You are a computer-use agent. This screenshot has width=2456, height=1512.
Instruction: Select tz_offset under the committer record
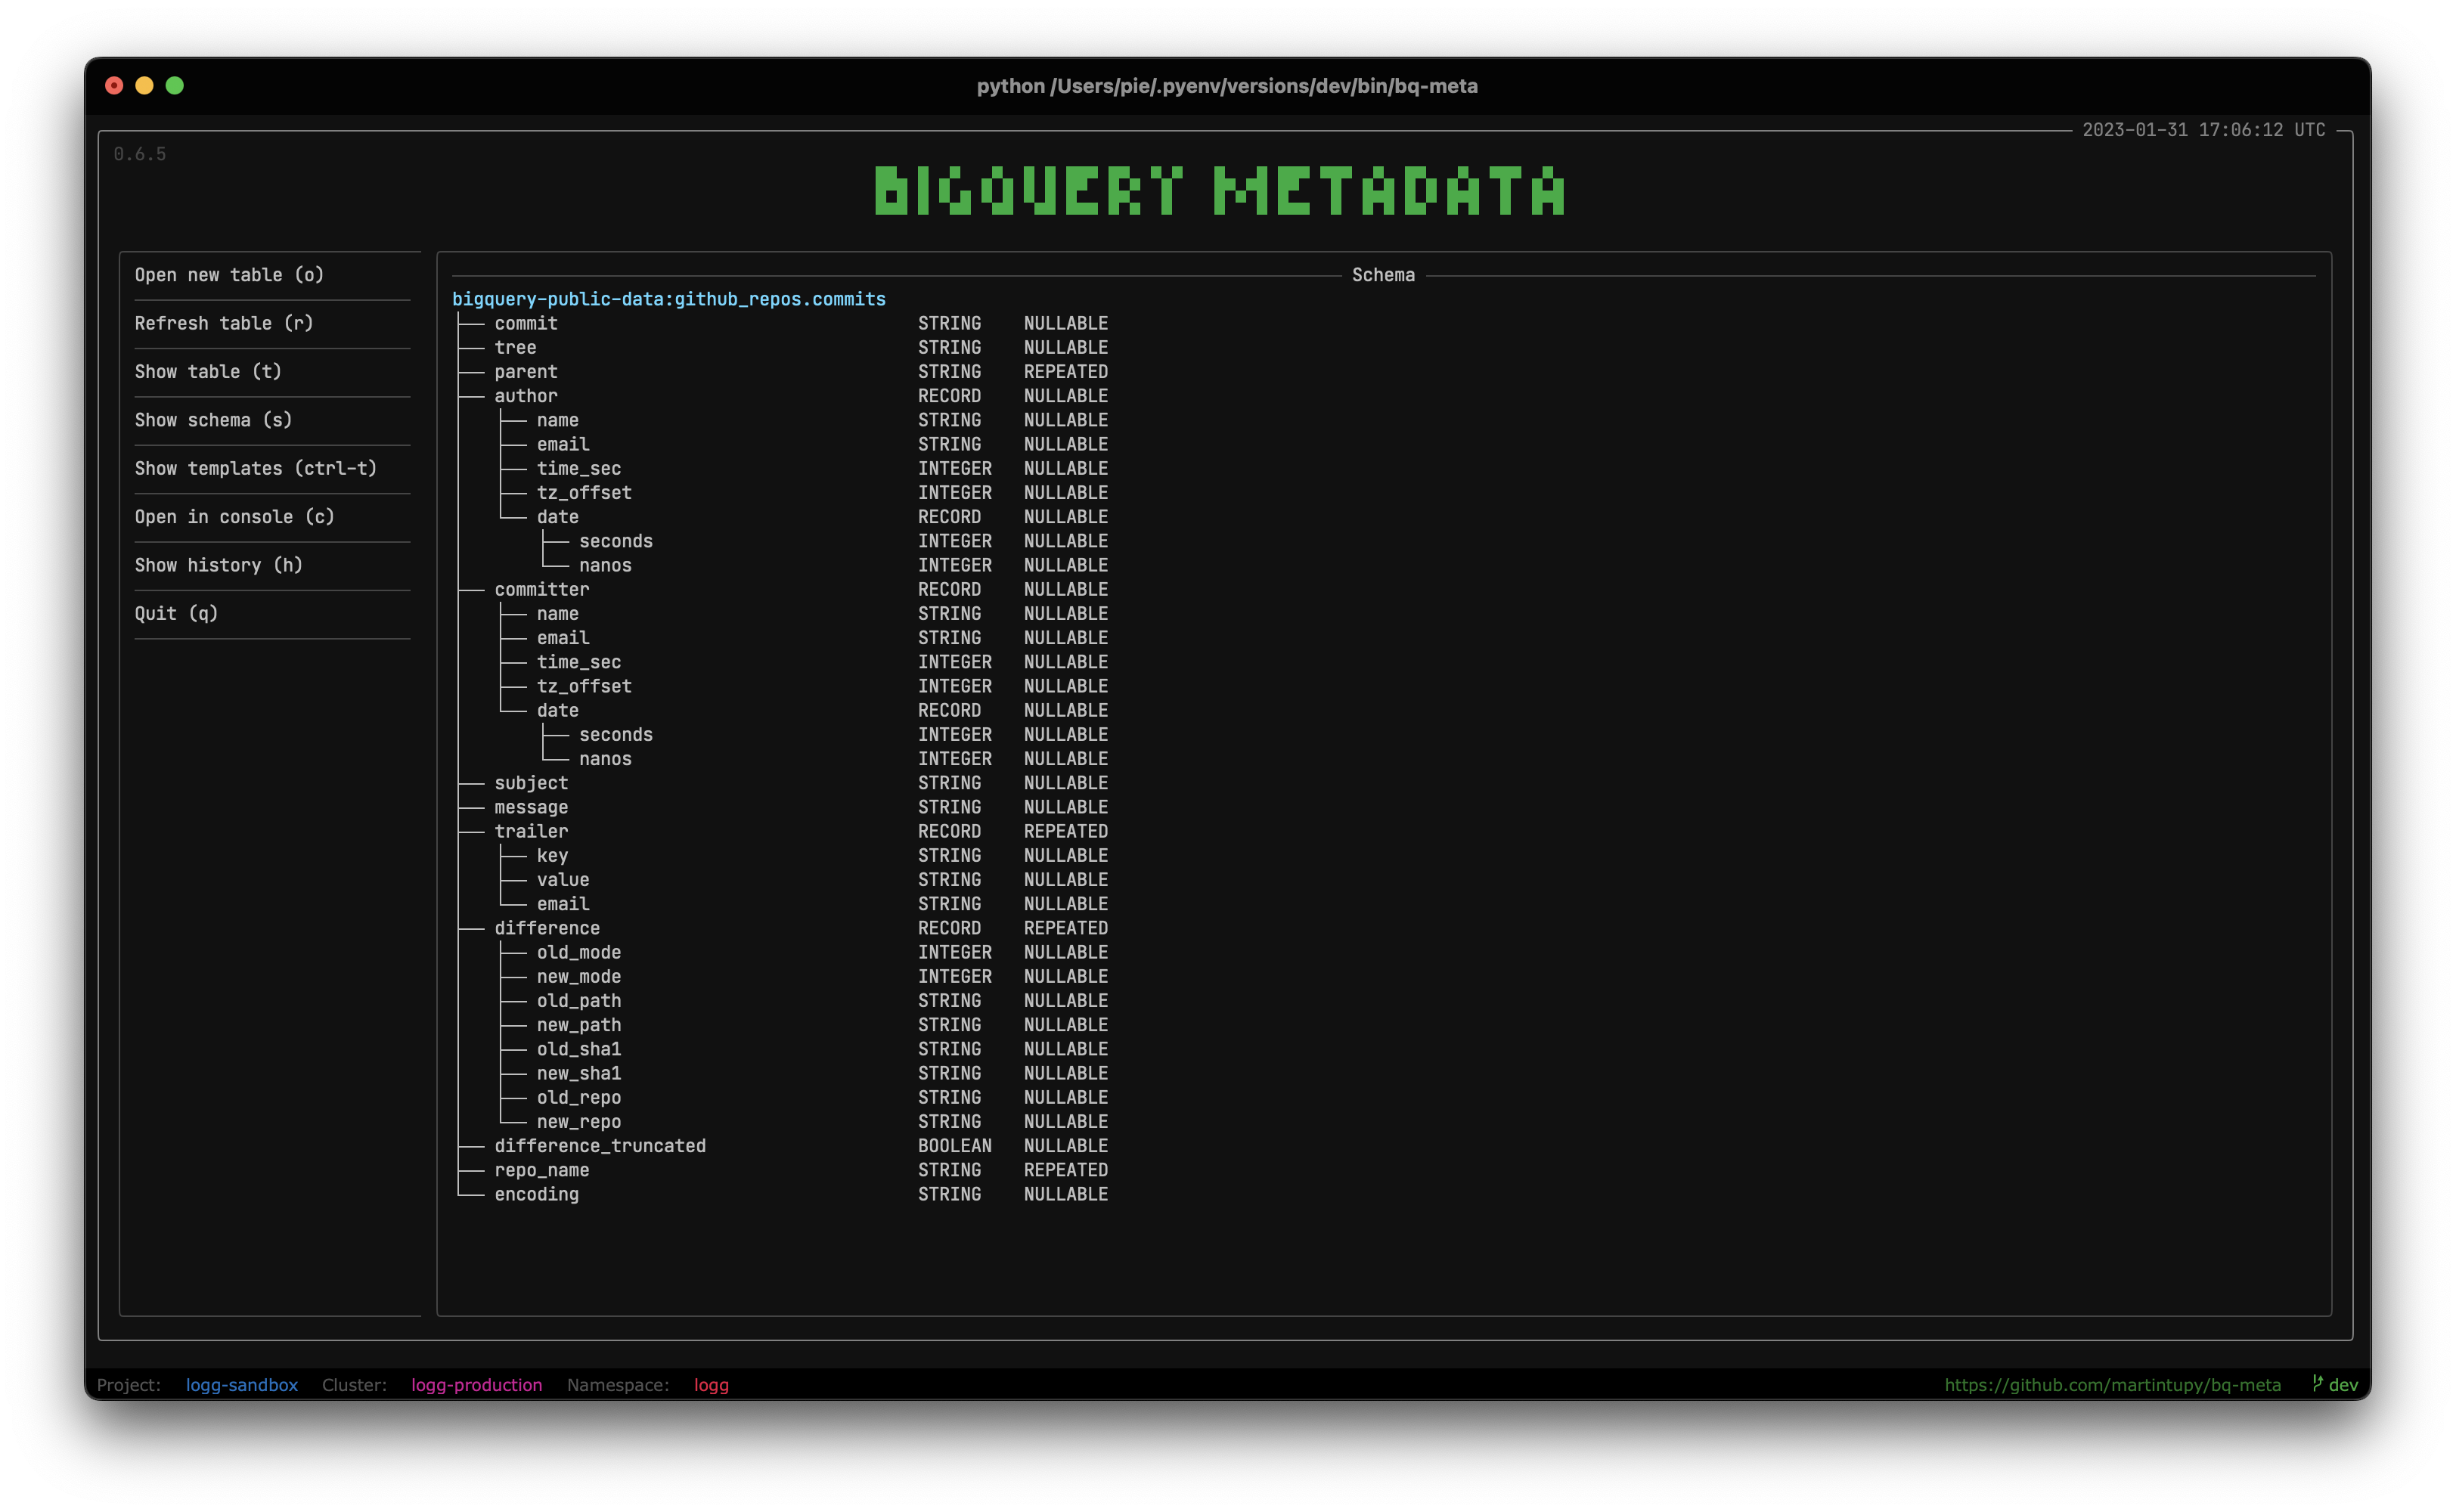click(804, 686)
